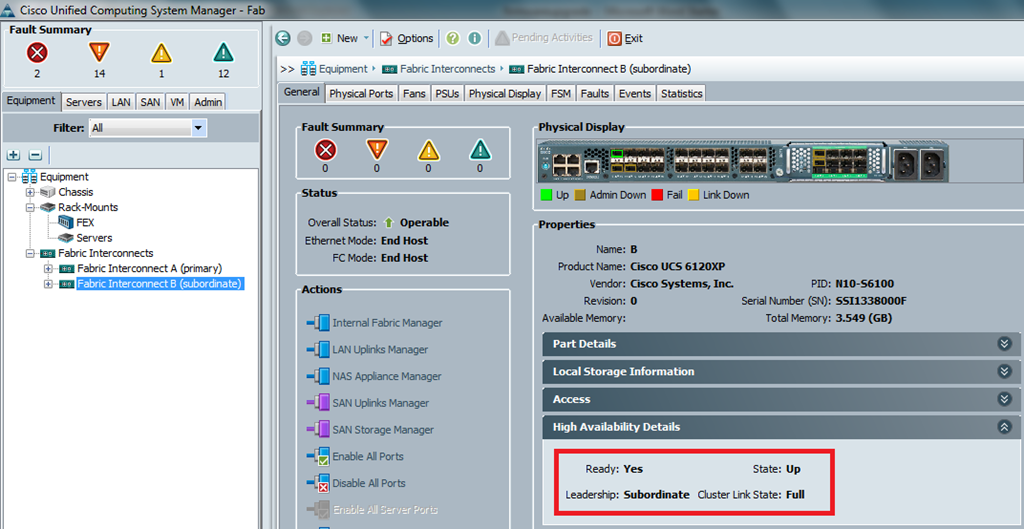This screenshot has height=529, width=1024.
Task: Switch to the SAN navigation tab
Action: coord(150,102)
